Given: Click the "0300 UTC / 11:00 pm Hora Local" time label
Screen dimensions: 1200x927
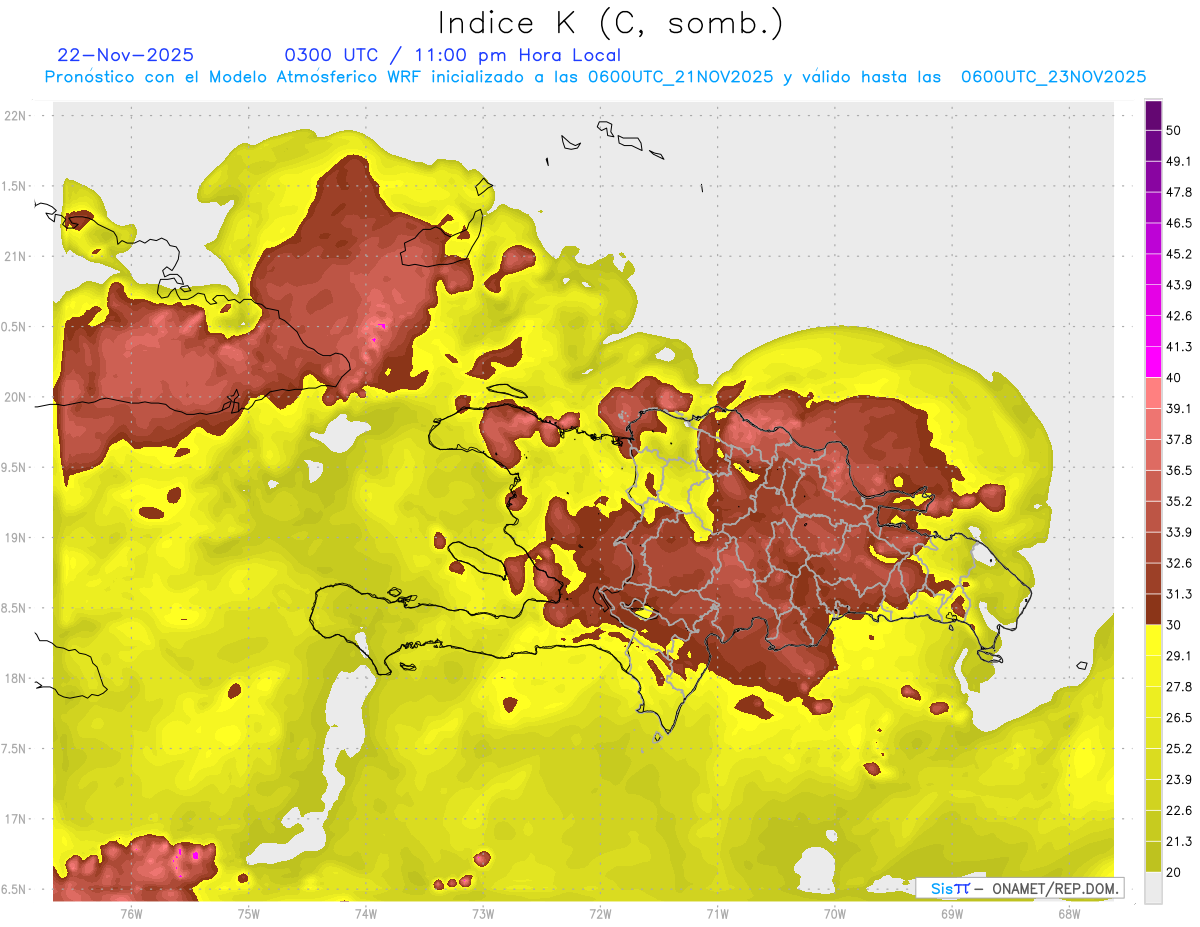Looking at the screenshot, I should 452,55.
